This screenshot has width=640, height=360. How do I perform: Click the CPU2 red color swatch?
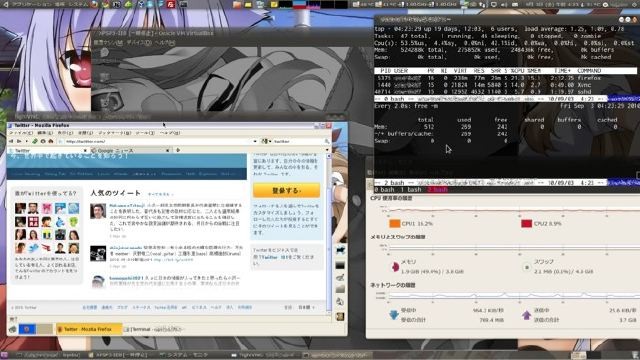(527, 224)
